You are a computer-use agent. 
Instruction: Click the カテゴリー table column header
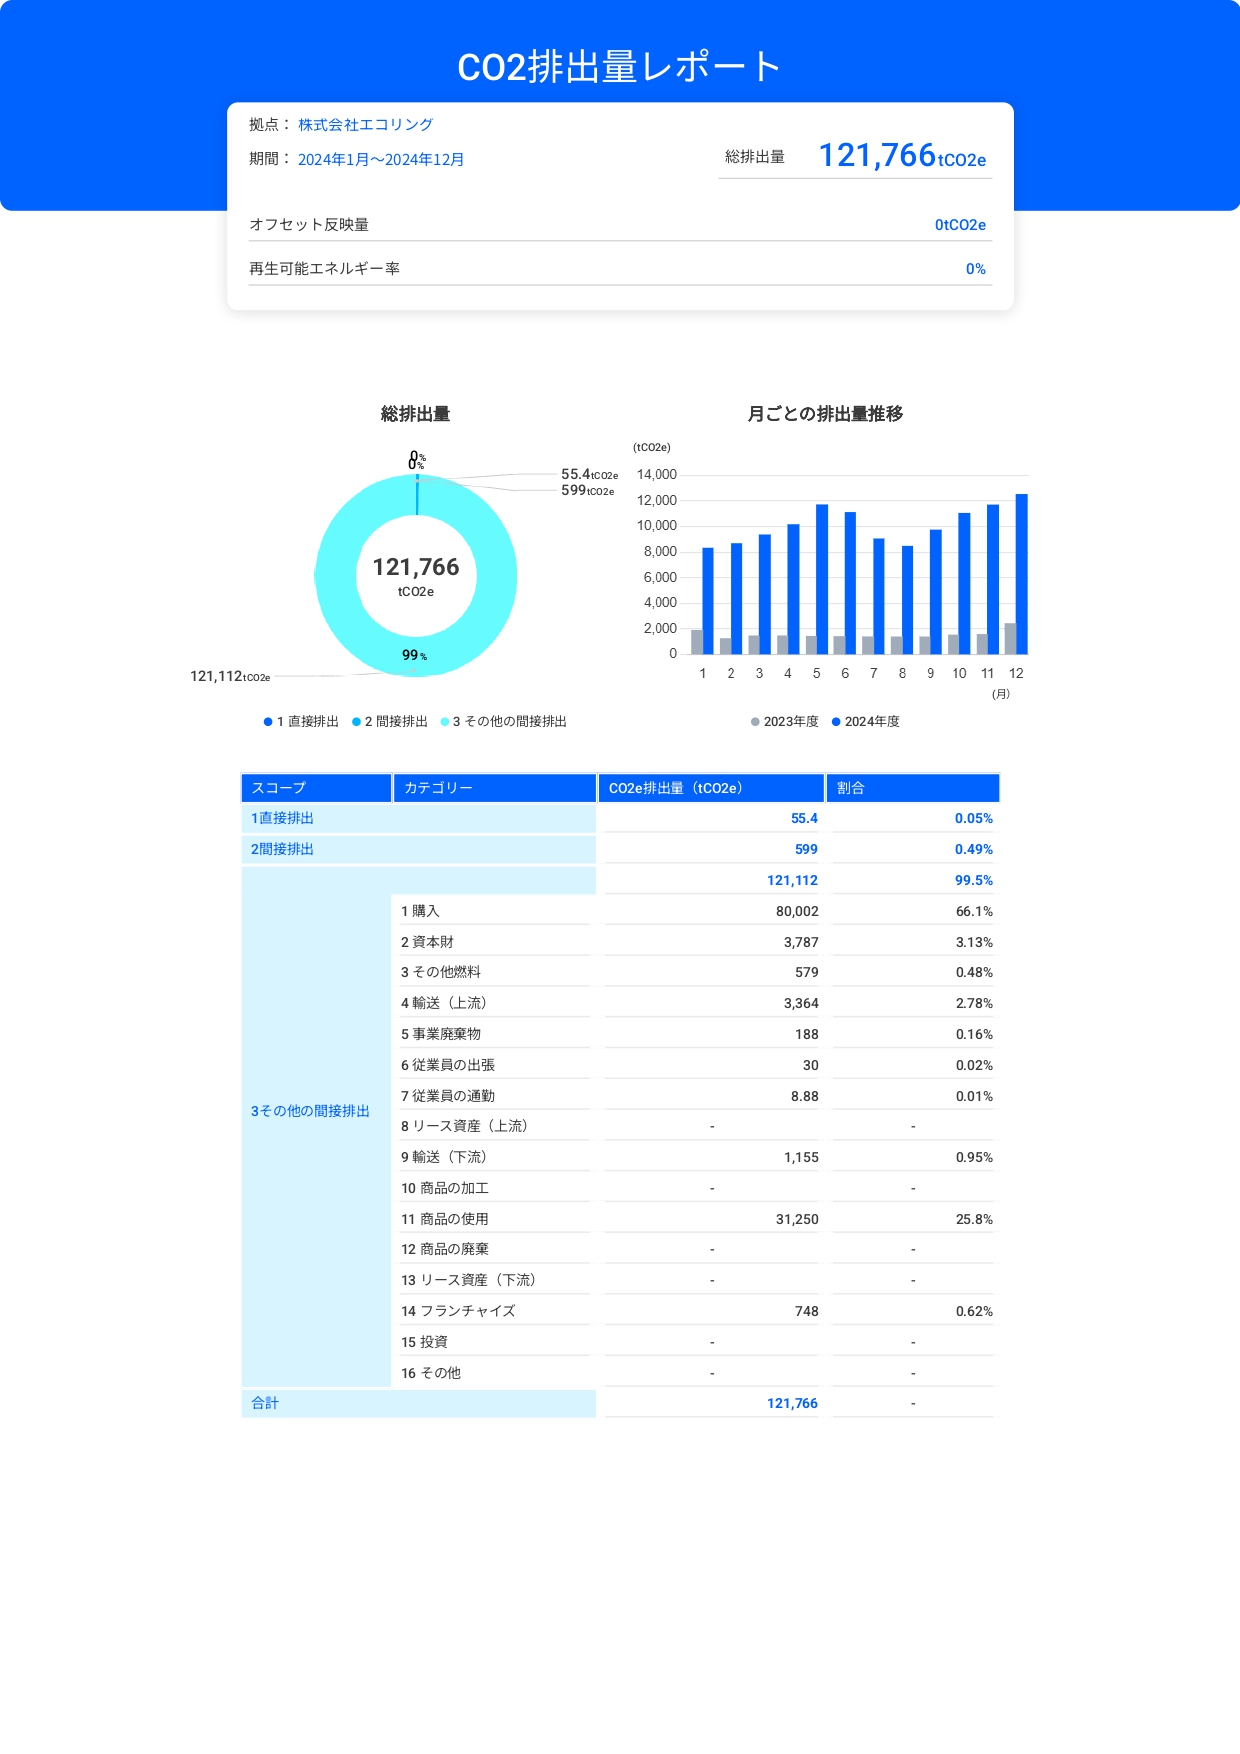pos(494,788)
